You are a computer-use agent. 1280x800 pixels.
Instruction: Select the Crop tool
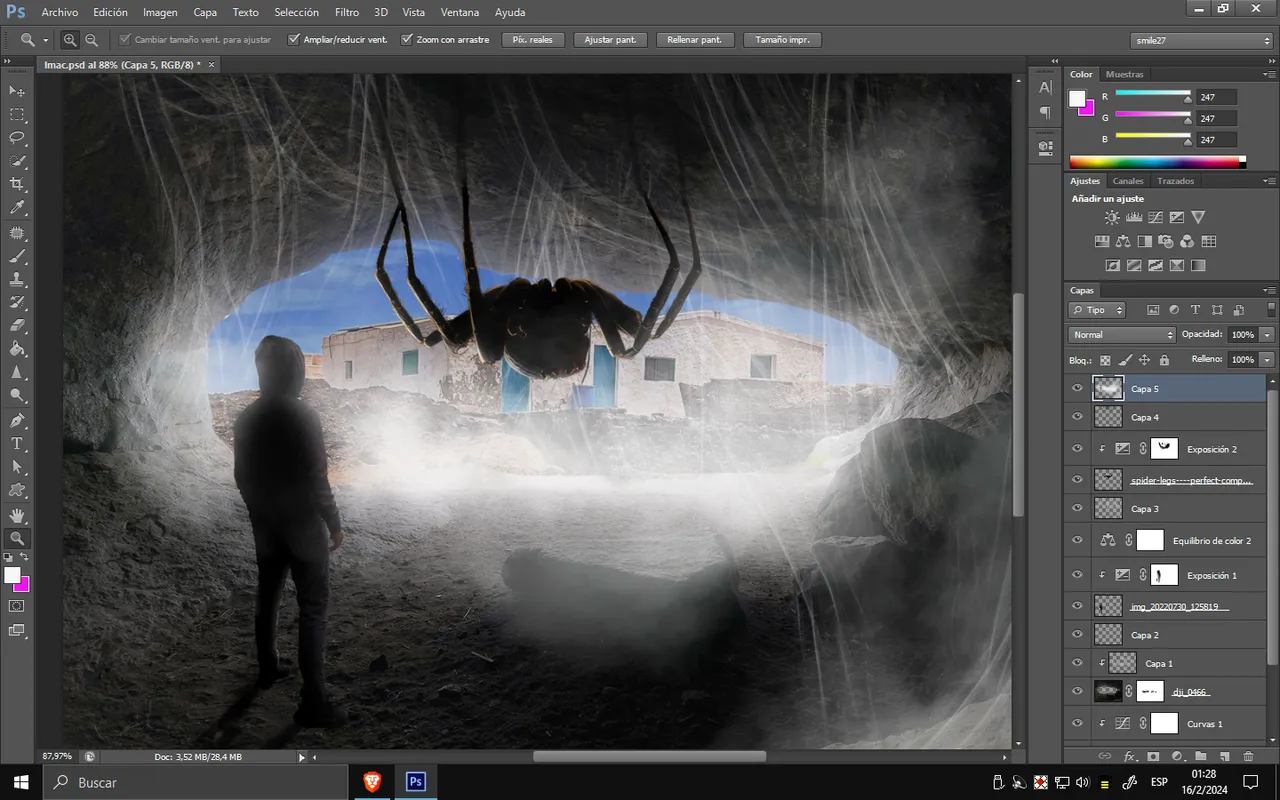pyautogui.click(x=17, y=185)
